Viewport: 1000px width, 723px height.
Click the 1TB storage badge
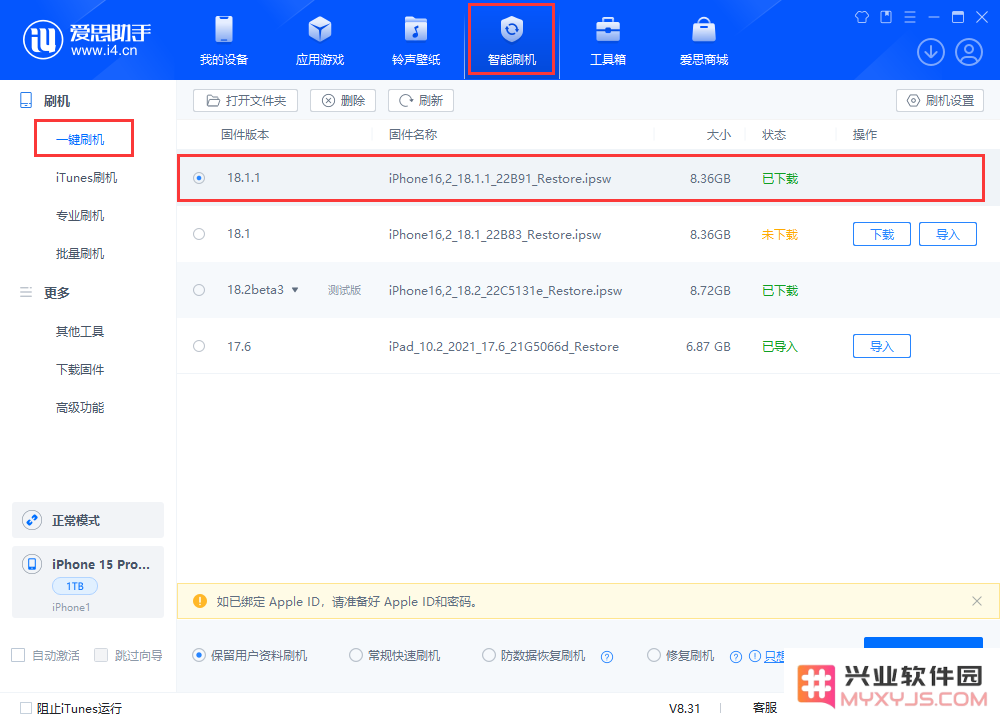pyautogui.click(x=75, y=586)
